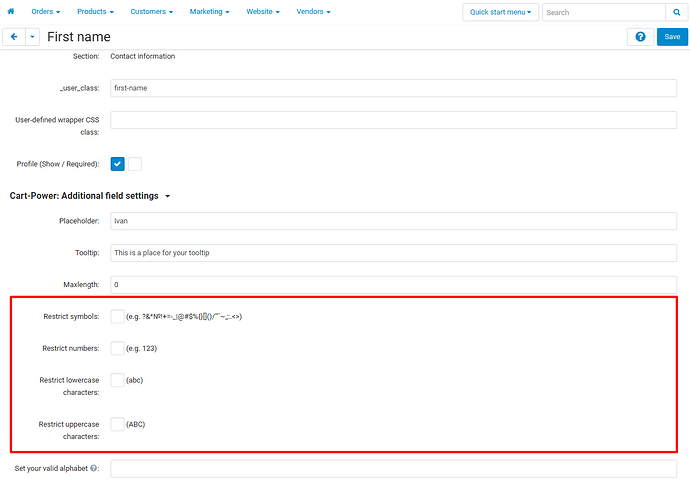Enable the Restrict symbols checkbox
The height and width of the screenshot is (482, 690).
[x=118, y=317]
